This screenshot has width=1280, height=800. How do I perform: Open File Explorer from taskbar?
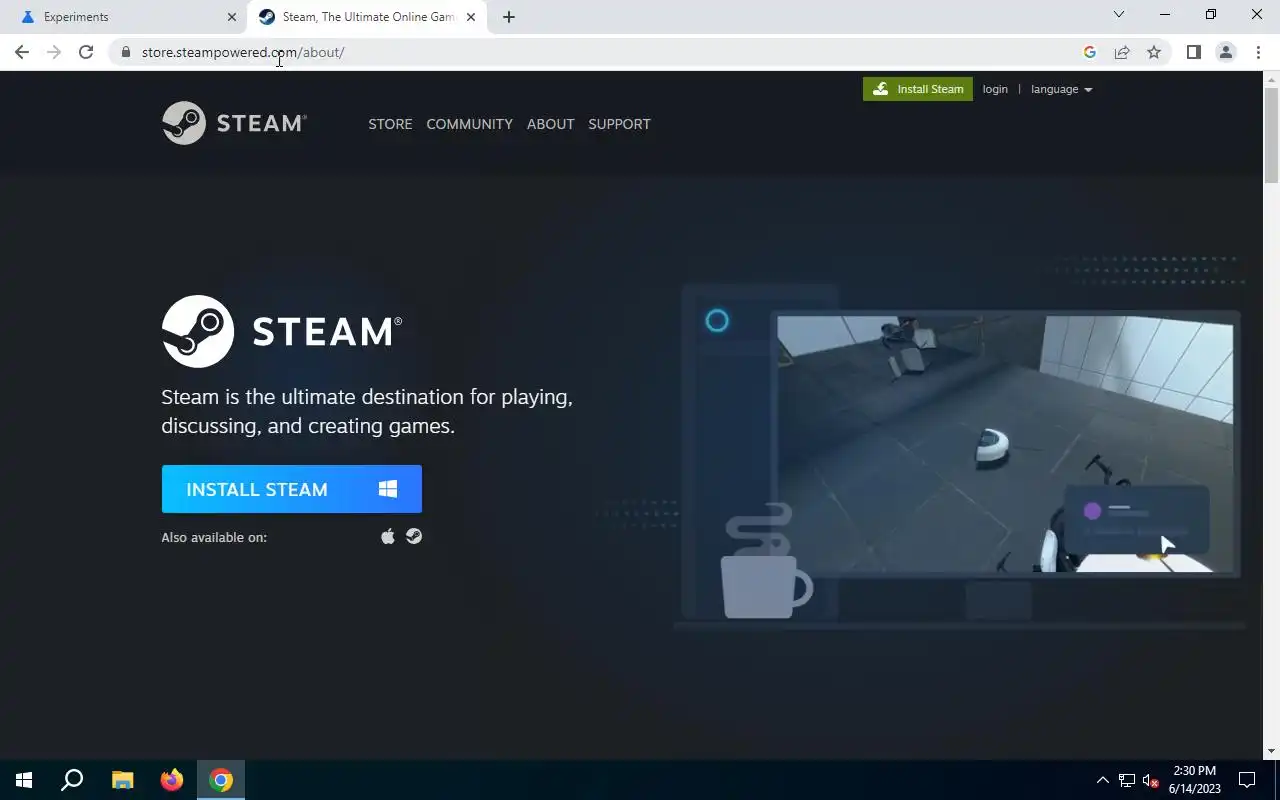(122, 780)
